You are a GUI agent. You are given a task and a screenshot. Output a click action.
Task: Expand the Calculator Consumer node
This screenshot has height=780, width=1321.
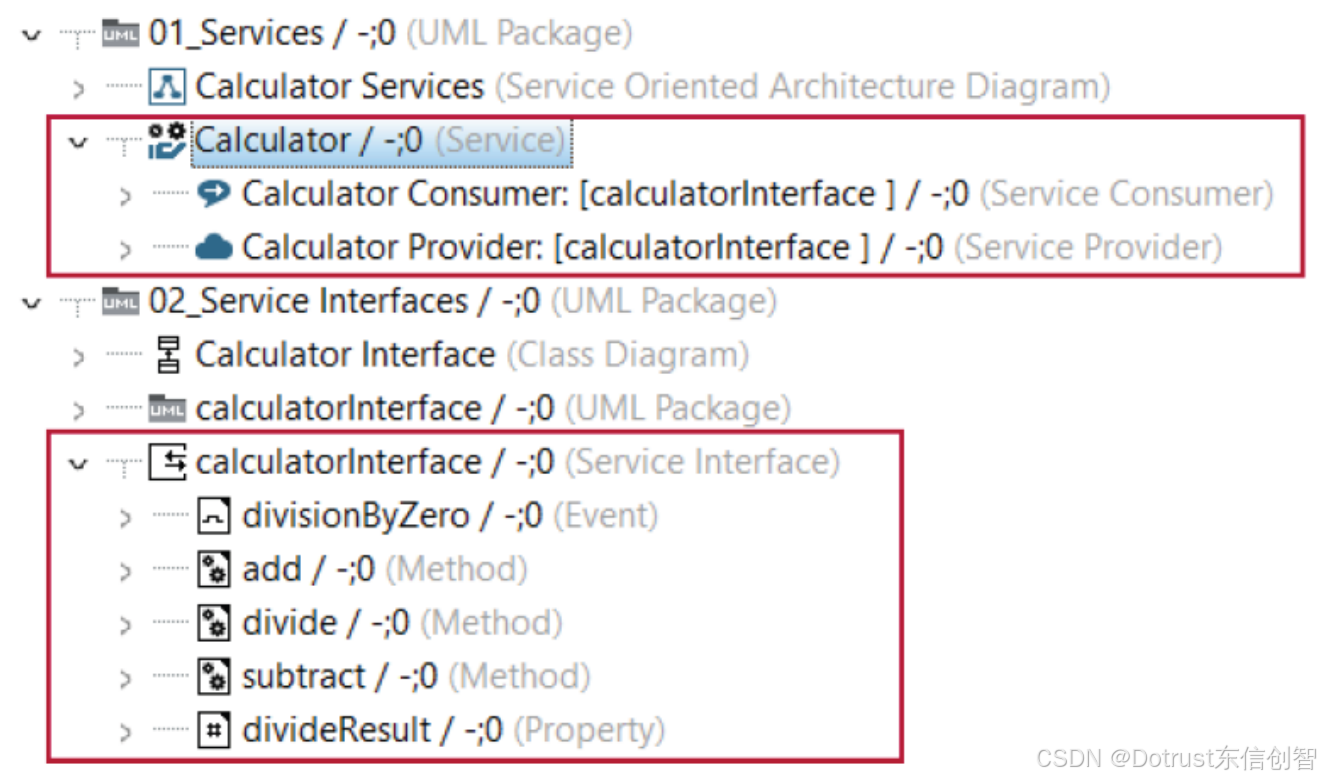124,195
